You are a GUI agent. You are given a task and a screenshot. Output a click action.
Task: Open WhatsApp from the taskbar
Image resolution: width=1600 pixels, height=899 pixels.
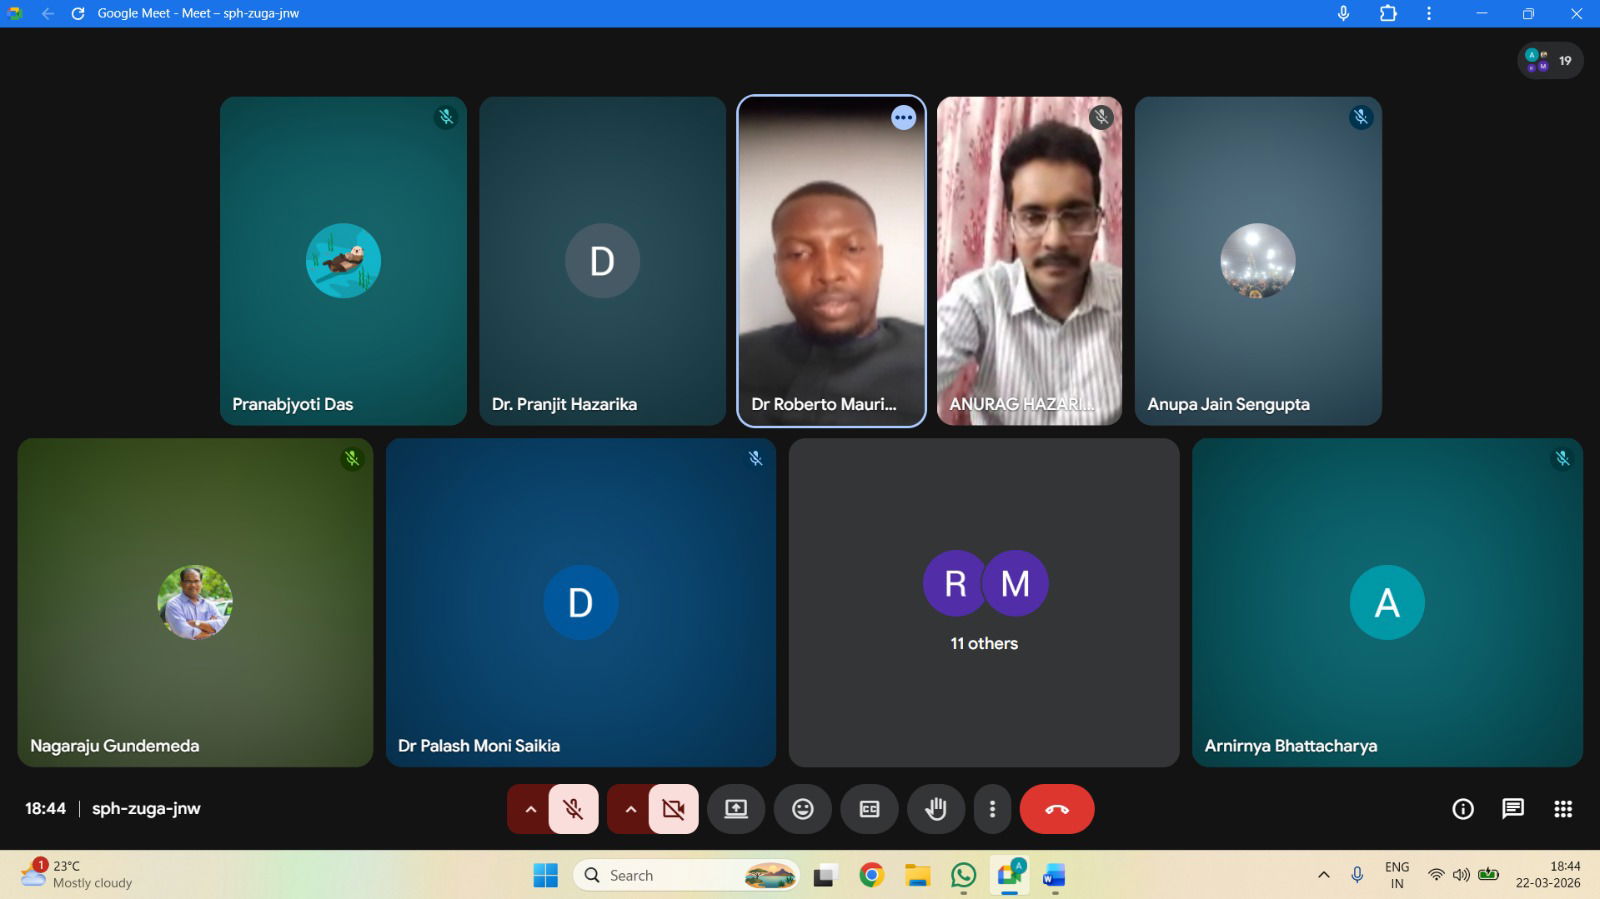click(963, 876)
